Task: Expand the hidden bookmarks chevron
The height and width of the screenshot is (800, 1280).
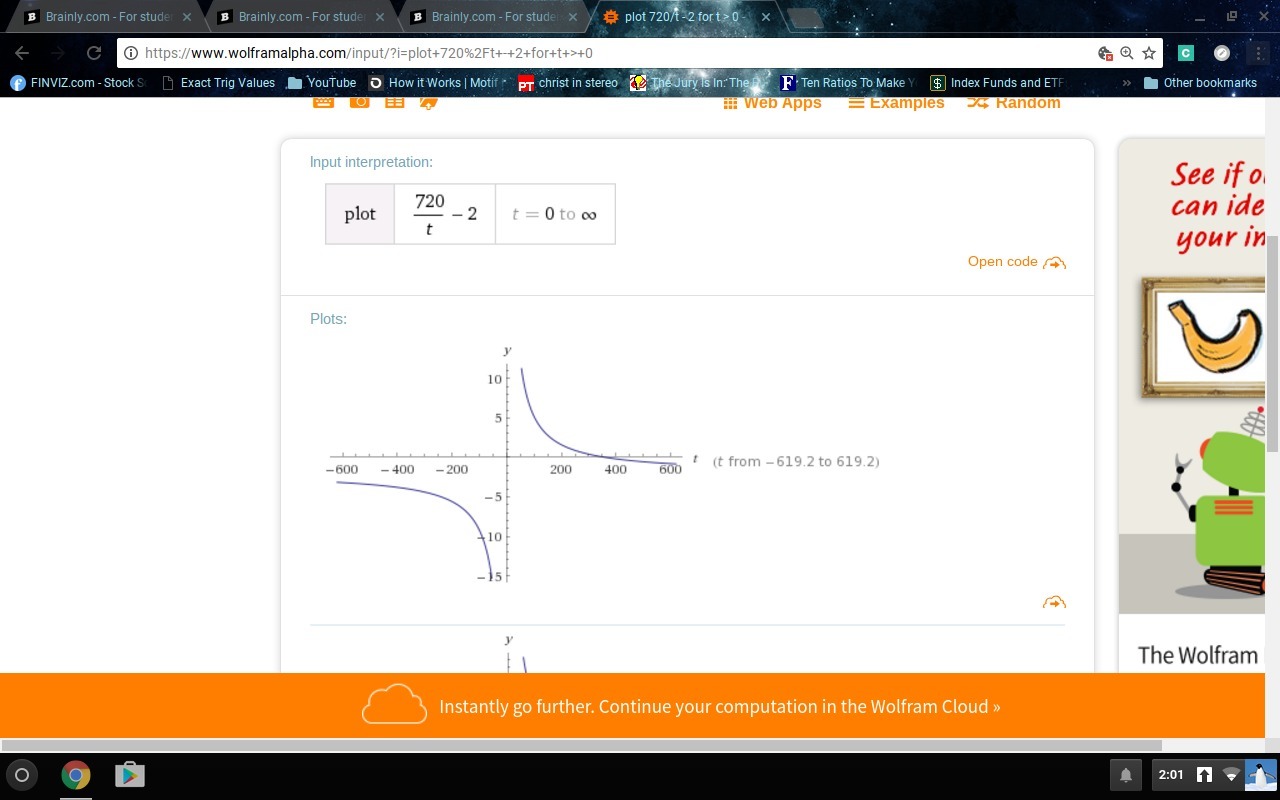Action: click(x=1126, y=83)
